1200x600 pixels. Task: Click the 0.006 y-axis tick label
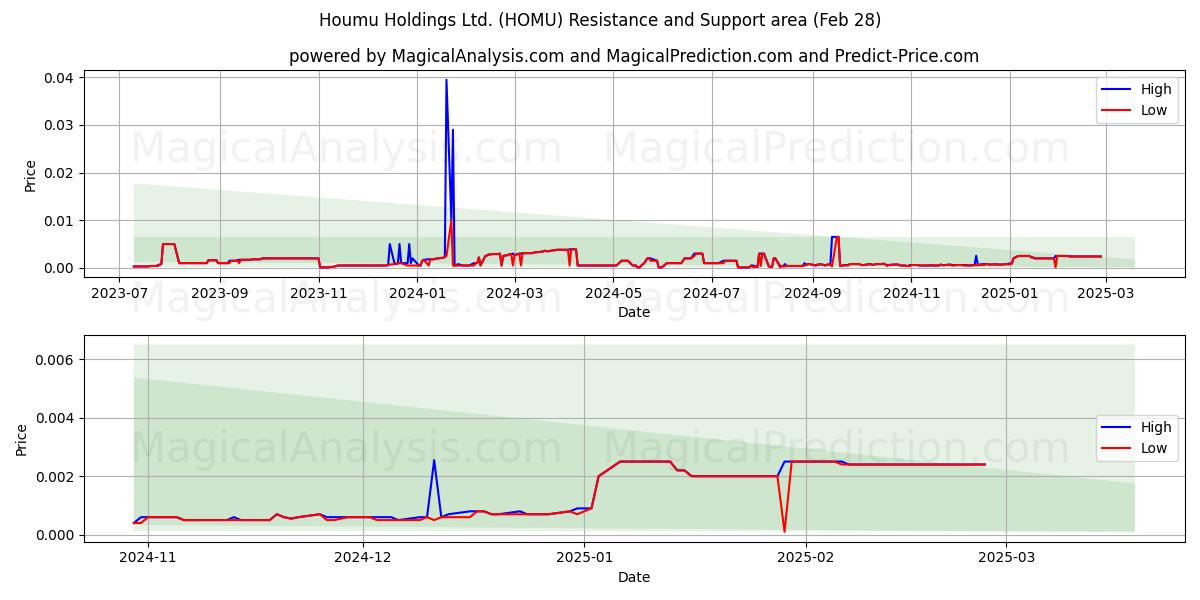click(56, 360)
